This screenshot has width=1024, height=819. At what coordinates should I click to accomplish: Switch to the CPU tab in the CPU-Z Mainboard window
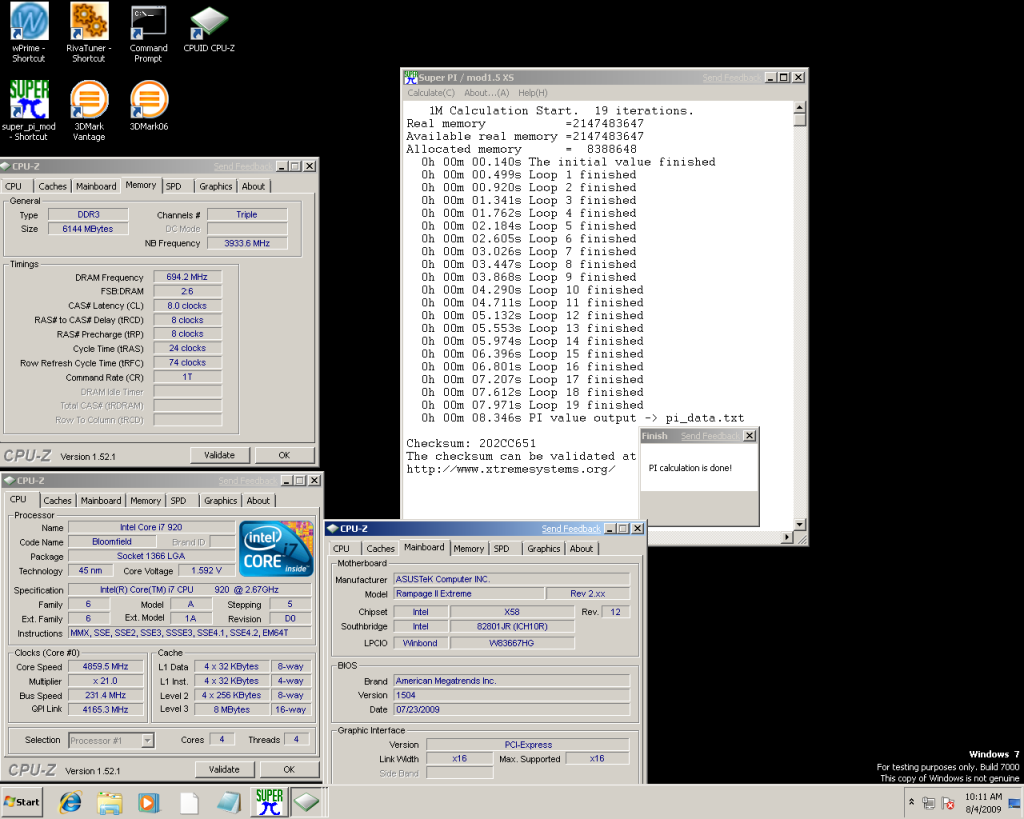pos(341,549)
